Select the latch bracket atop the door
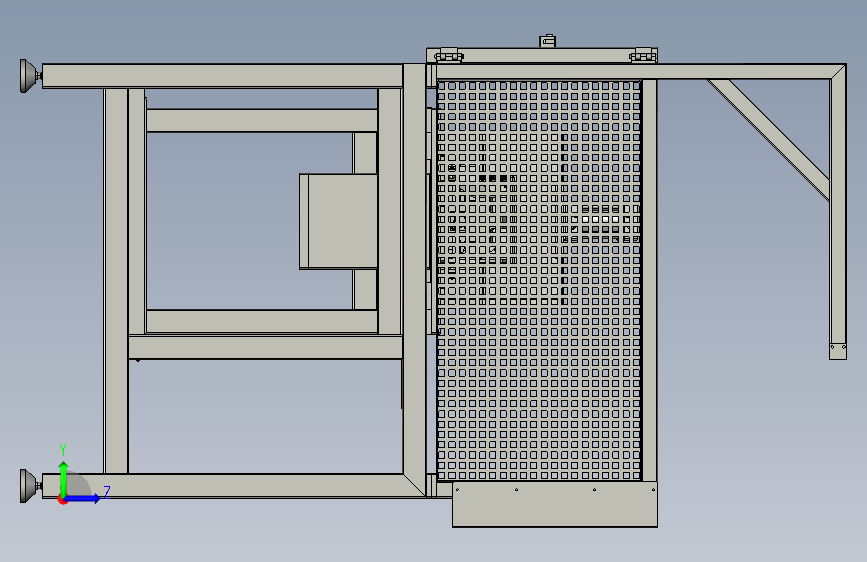The image size is (867, 562). click(547, 41)
